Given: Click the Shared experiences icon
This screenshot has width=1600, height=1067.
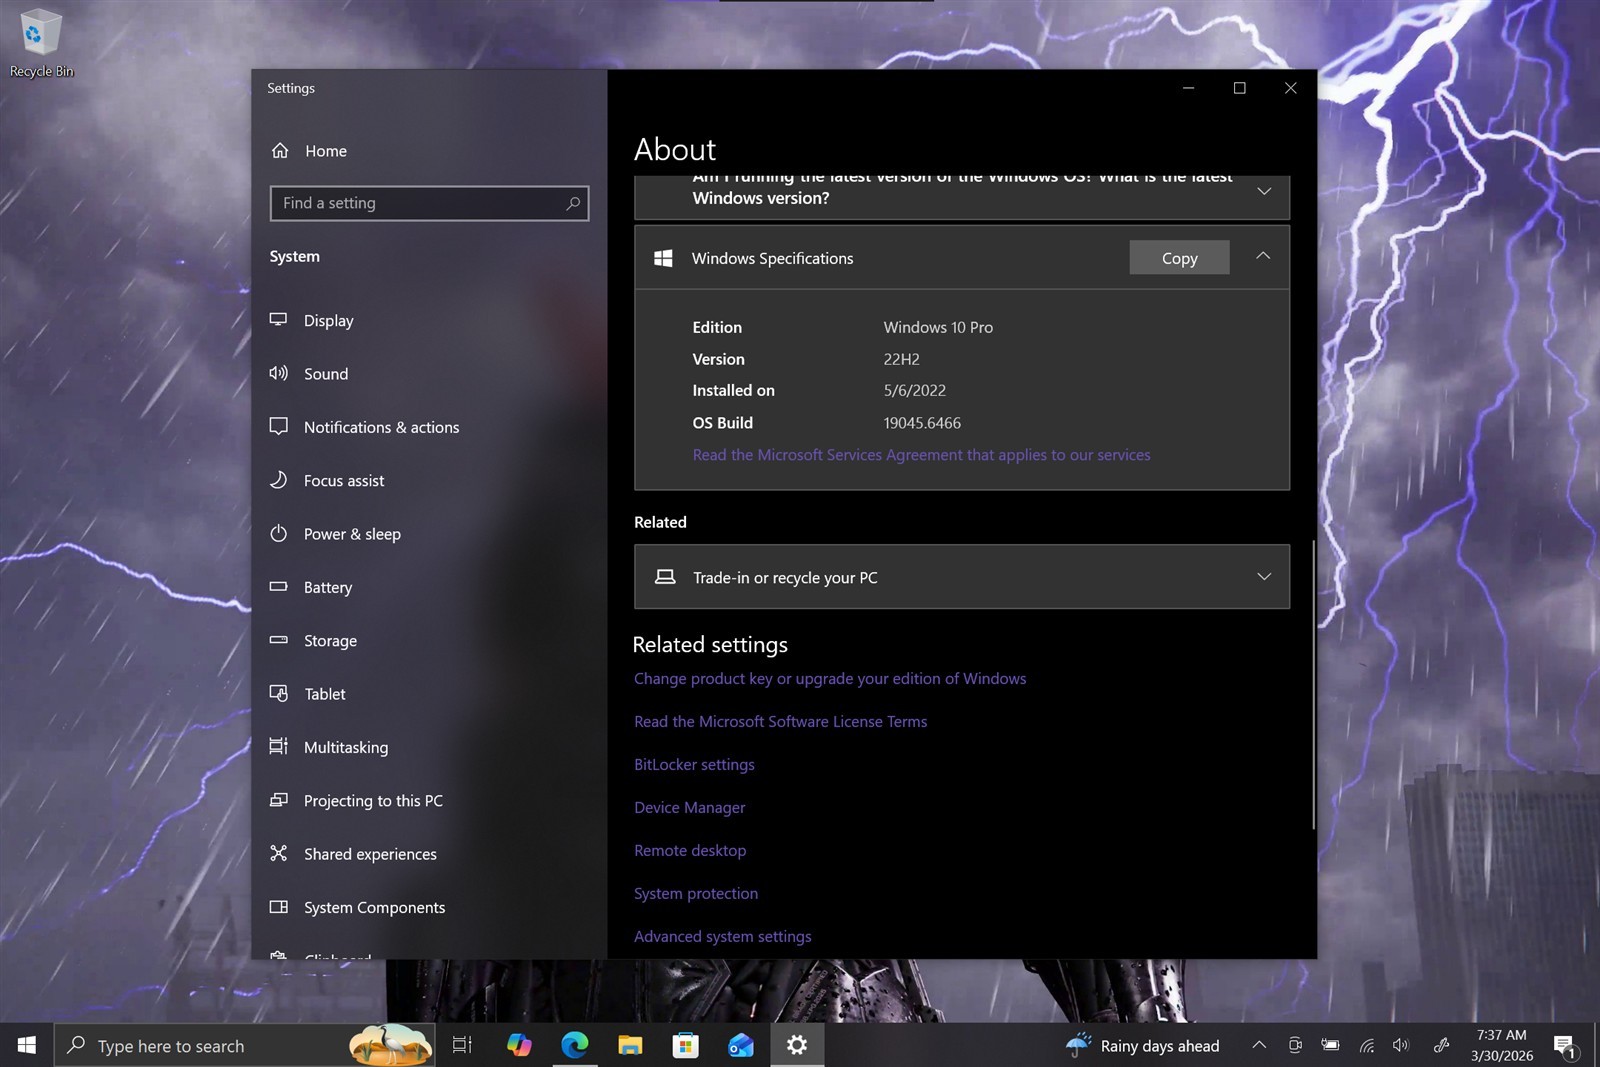Looking at the screenshot, I should [278, 853].
